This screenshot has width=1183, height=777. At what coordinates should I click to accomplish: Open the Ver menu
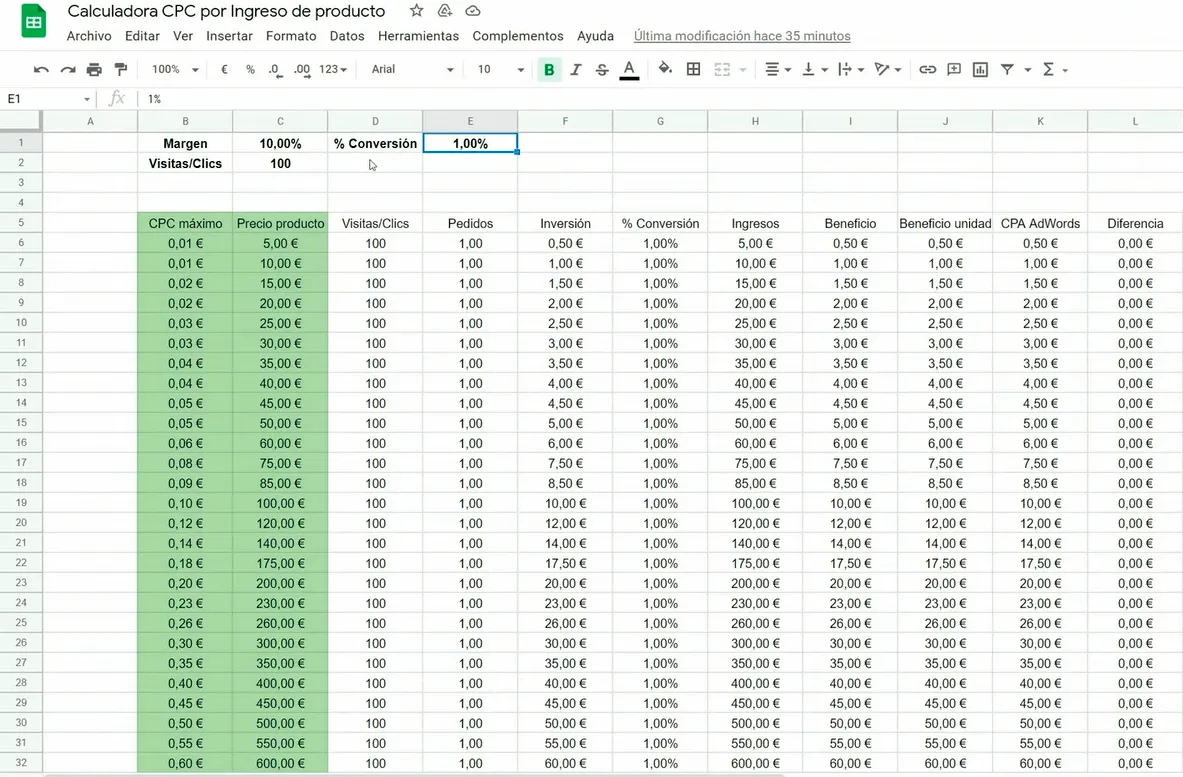tap(183, 35)
